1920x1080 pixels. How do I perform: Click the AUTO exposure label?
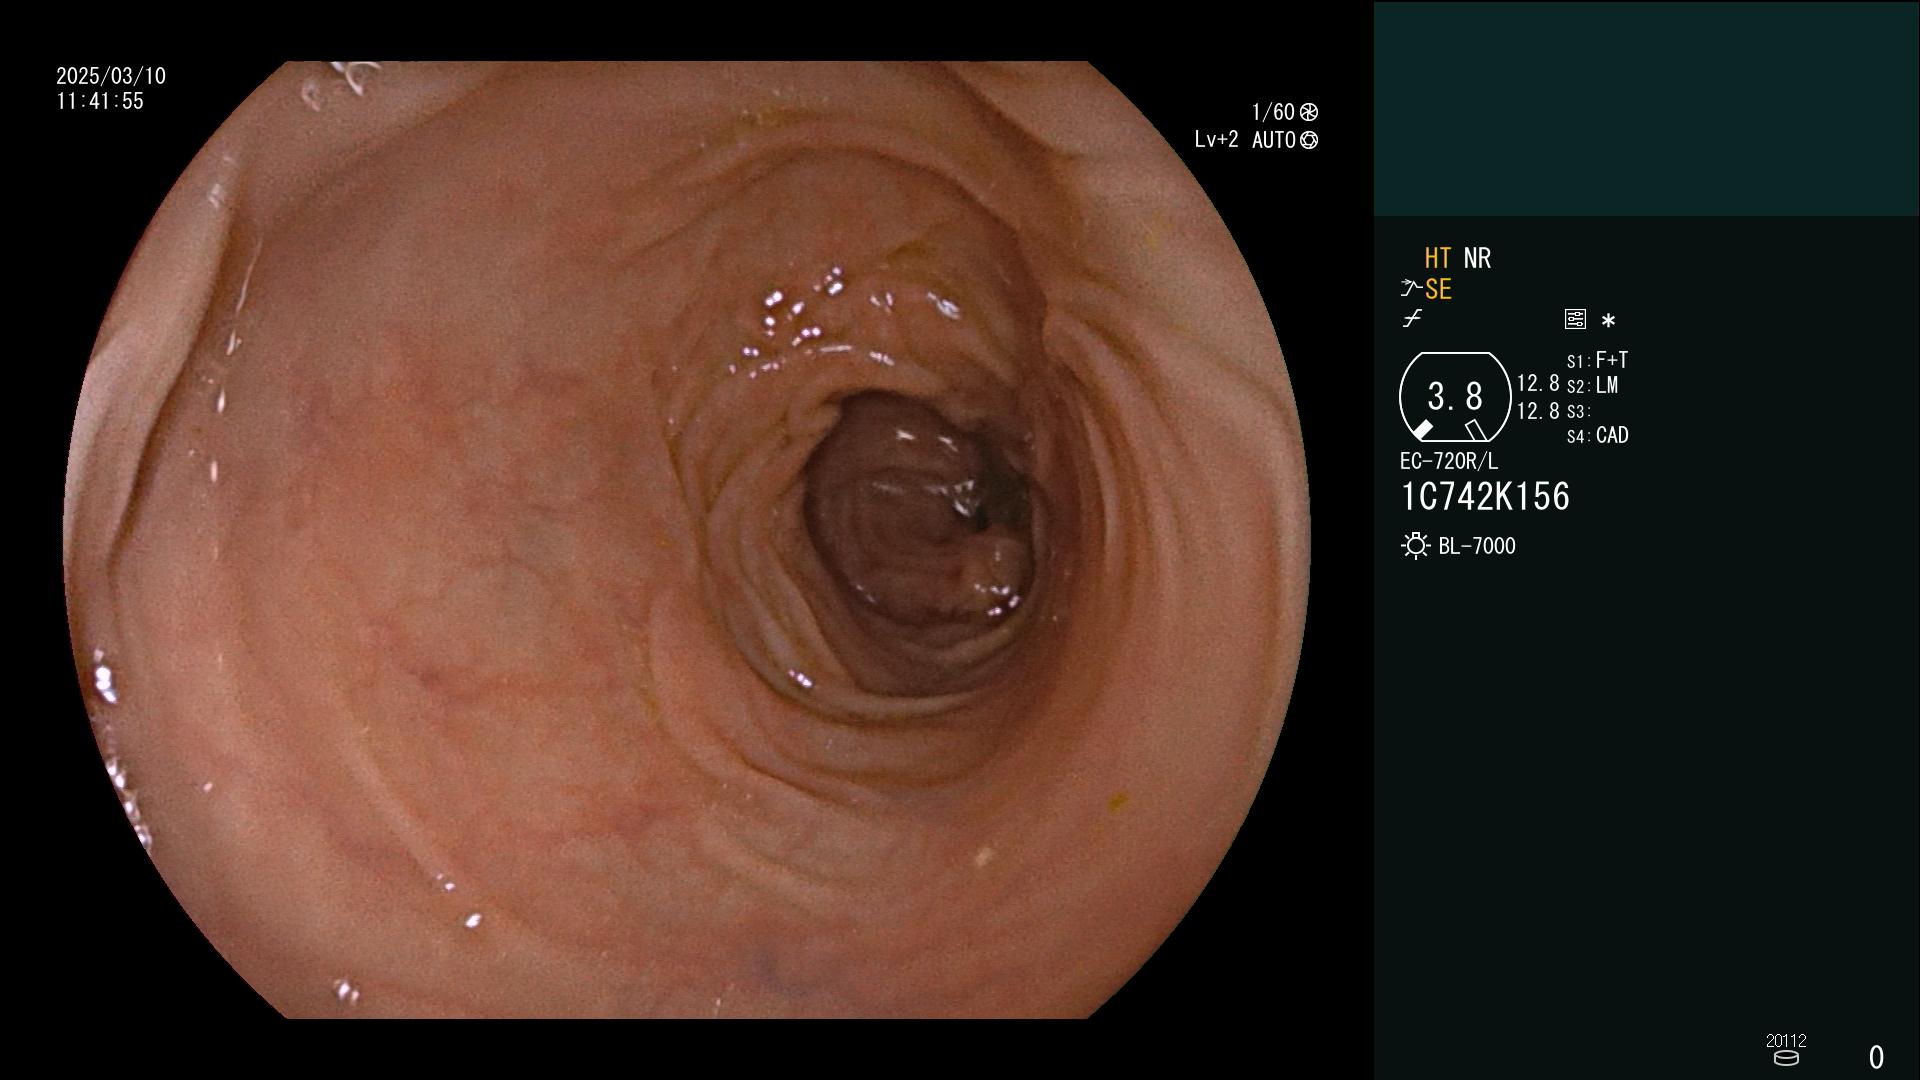coord(1274,140)
